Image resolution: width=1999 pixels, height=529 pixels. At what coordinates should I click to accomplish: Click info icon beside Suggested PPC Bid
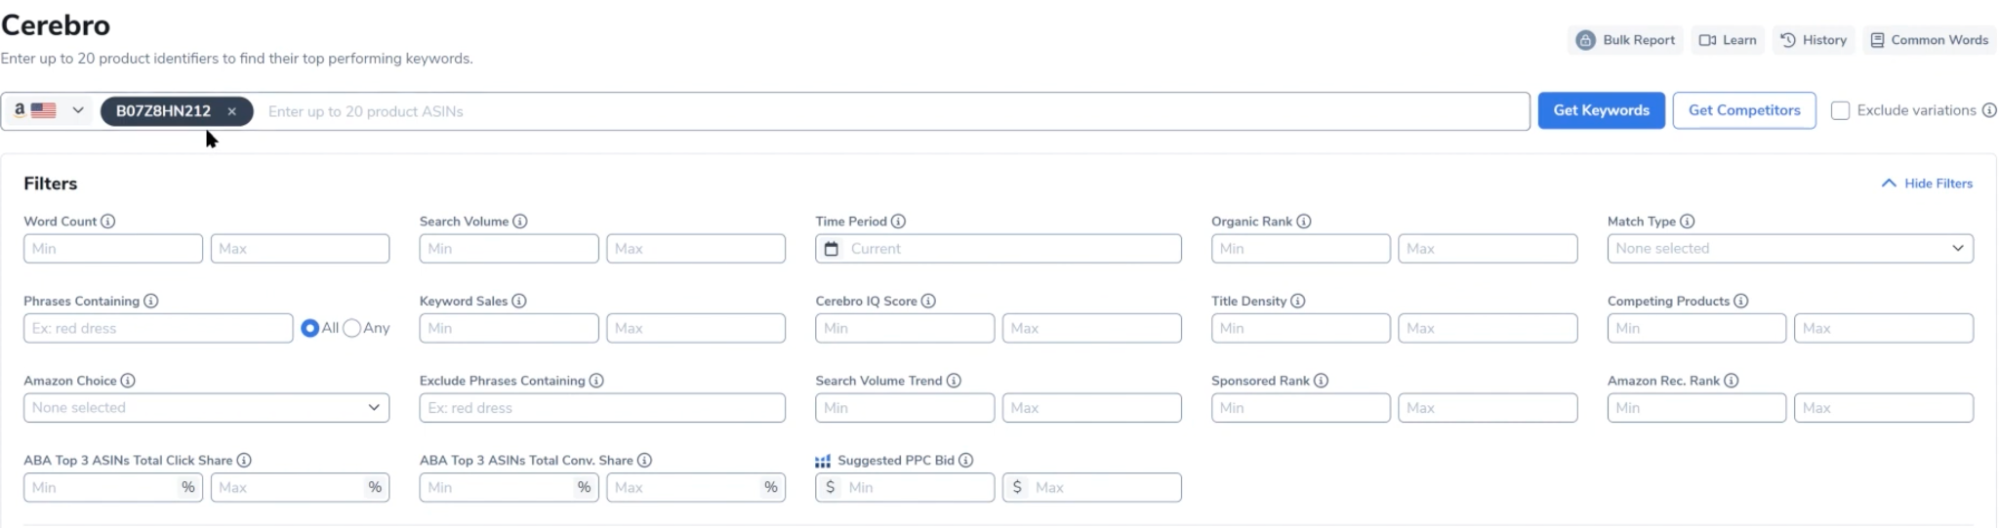(966, 460)
